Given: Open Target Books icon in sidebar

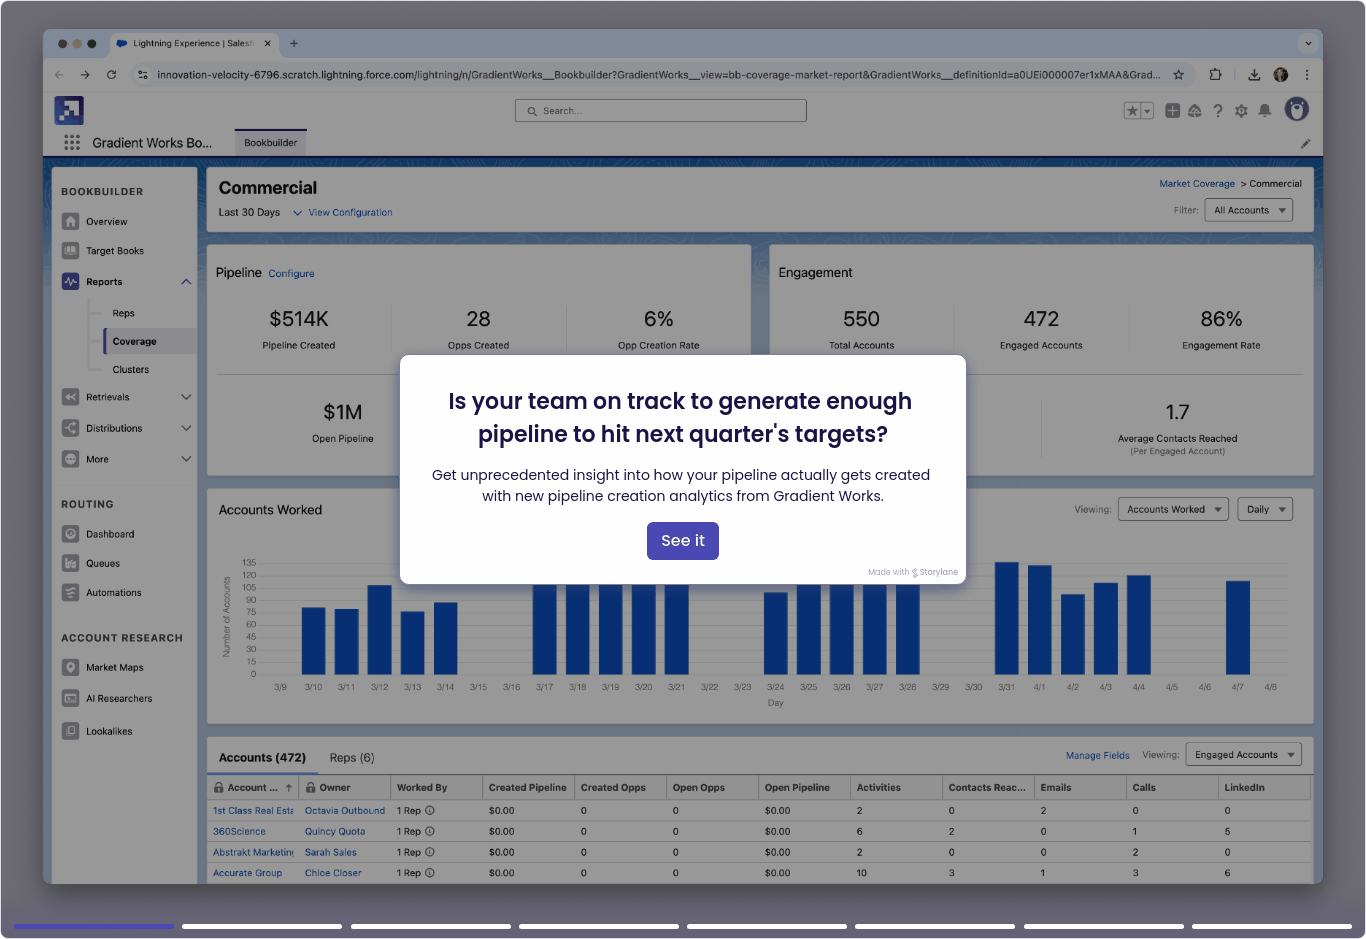Looking at the screenshot, I should (70, 251).
